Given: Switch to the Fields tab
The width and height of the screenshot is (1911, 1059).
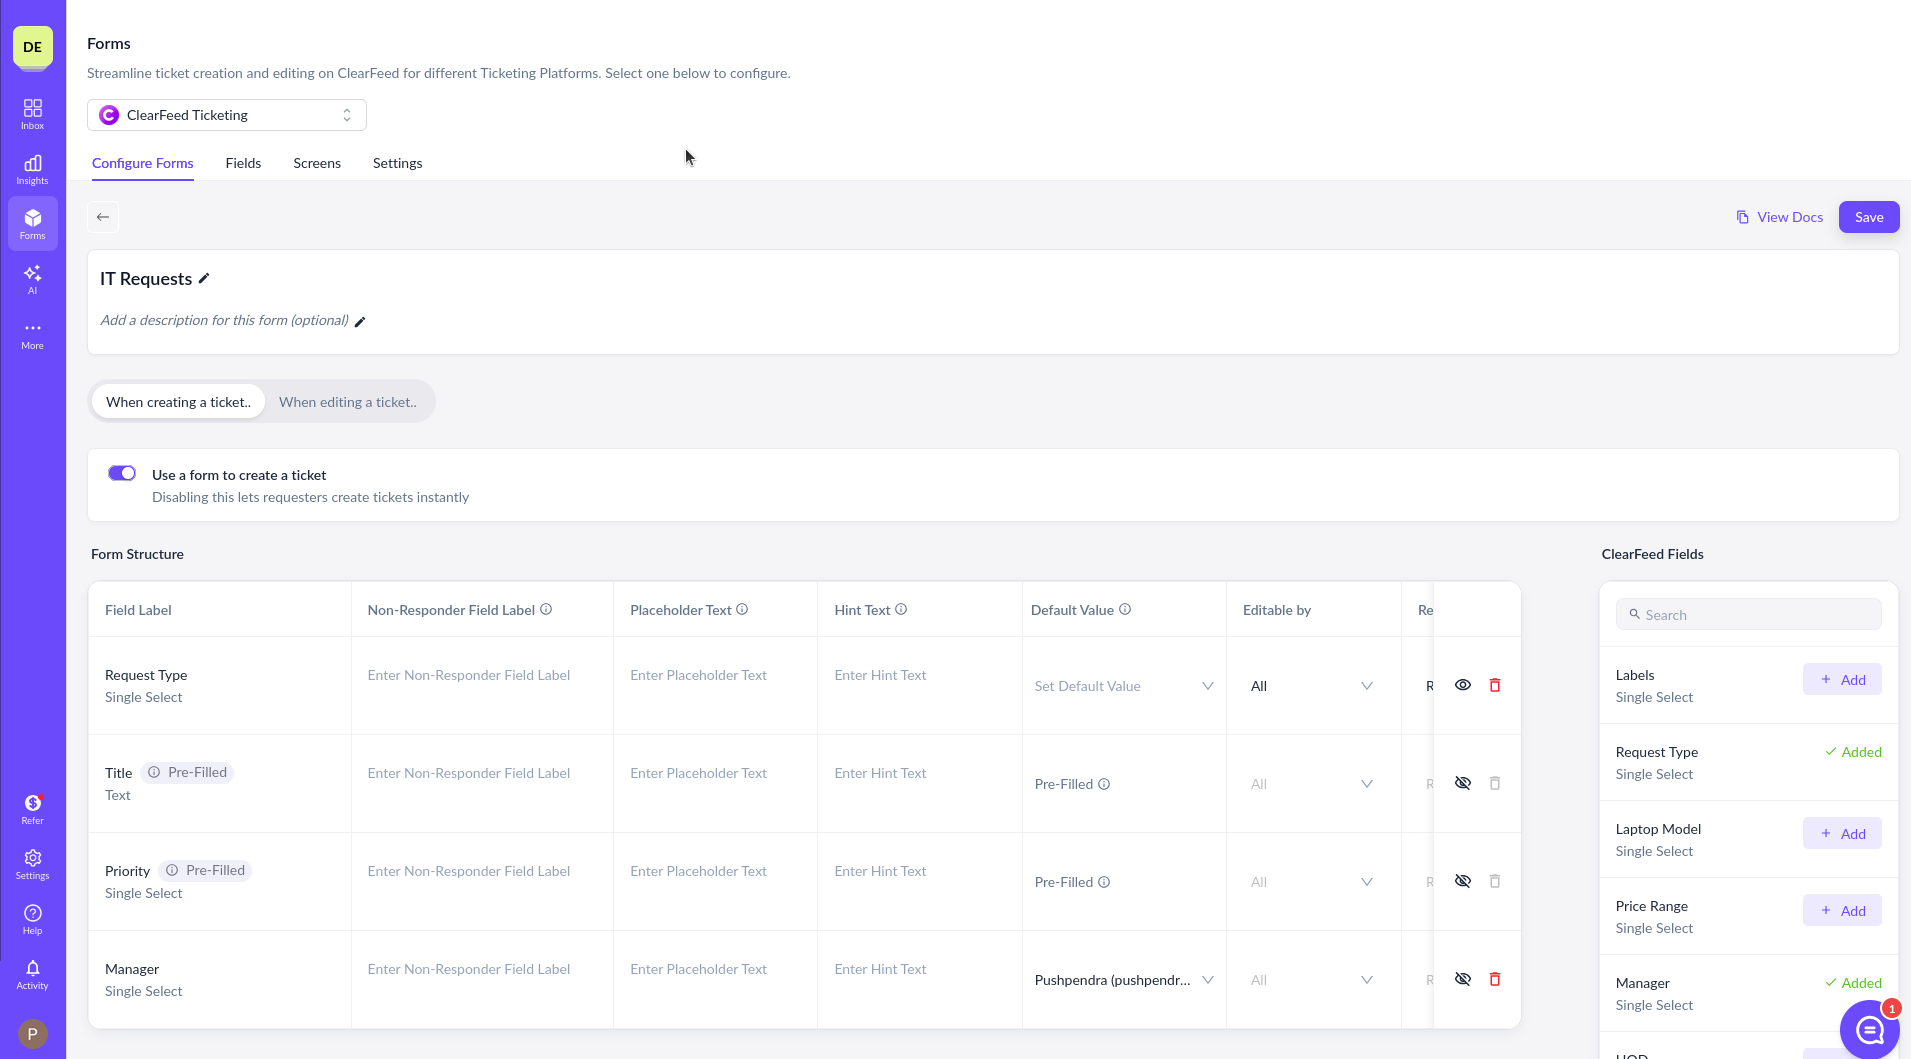Looking at the screenshot, I should [243, 163].
